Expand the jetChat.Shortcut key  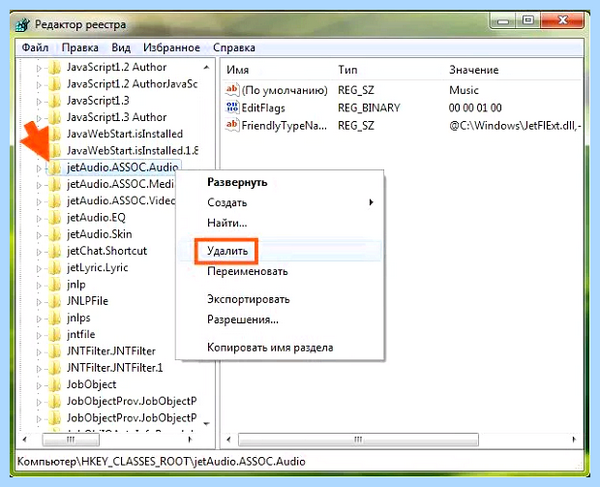pyautogui.click(x=39, y=252)
